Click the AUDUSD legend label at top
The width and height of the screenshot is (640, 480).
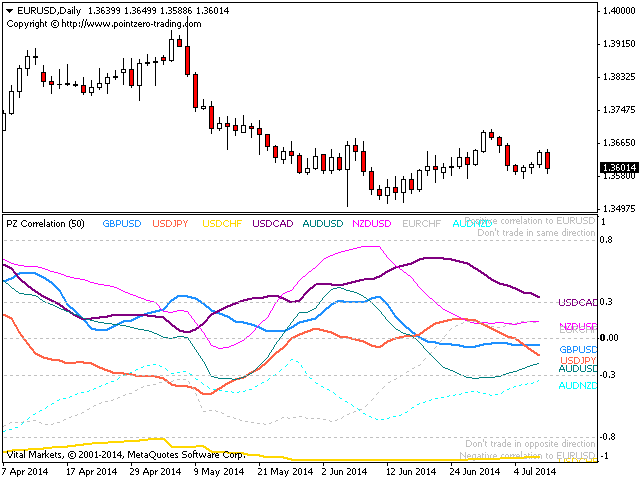(x=323, y=224)
